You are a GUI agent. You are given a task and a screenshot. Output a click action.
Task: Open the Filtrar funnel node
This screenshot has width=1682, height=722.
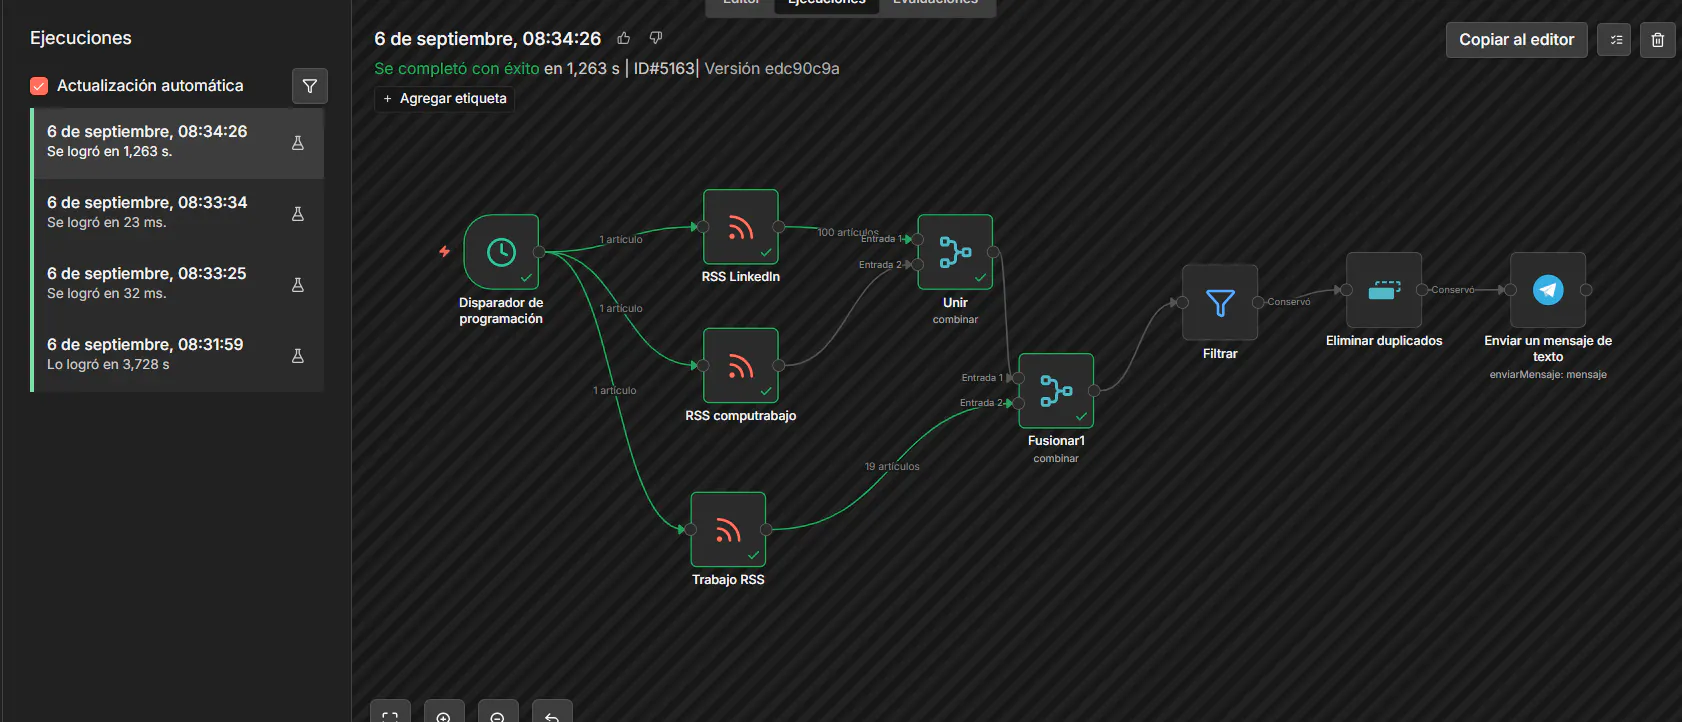click(x=1220, y=303)
